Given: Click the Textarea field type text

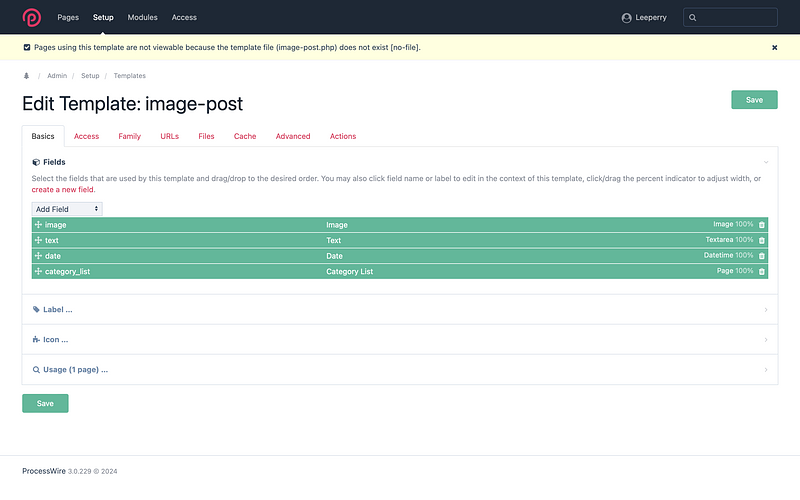Looking at the screenshot, I should [x=719, y=239].
